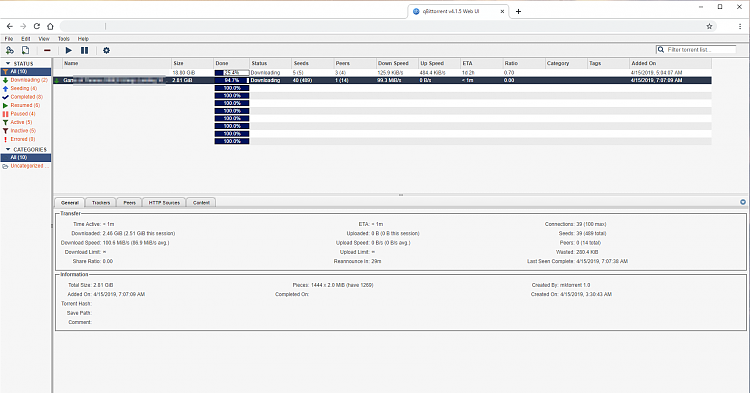Image resolution: width=750 pixels, height=393 pixels.
Task: Click the green Resumed play icon in sidebar
Action: tap(6, 105)
